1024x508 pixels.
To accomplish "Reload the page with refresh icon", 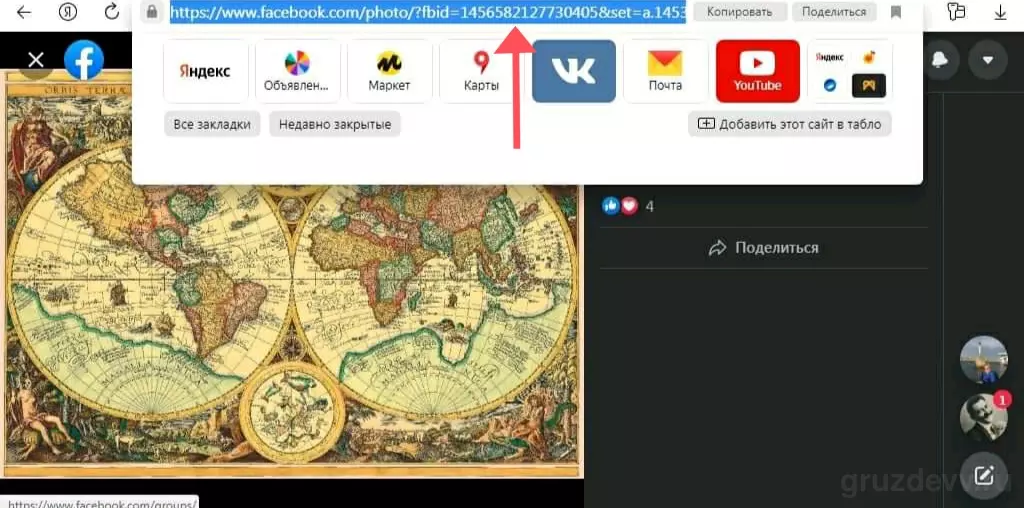I will coord(112,11).
